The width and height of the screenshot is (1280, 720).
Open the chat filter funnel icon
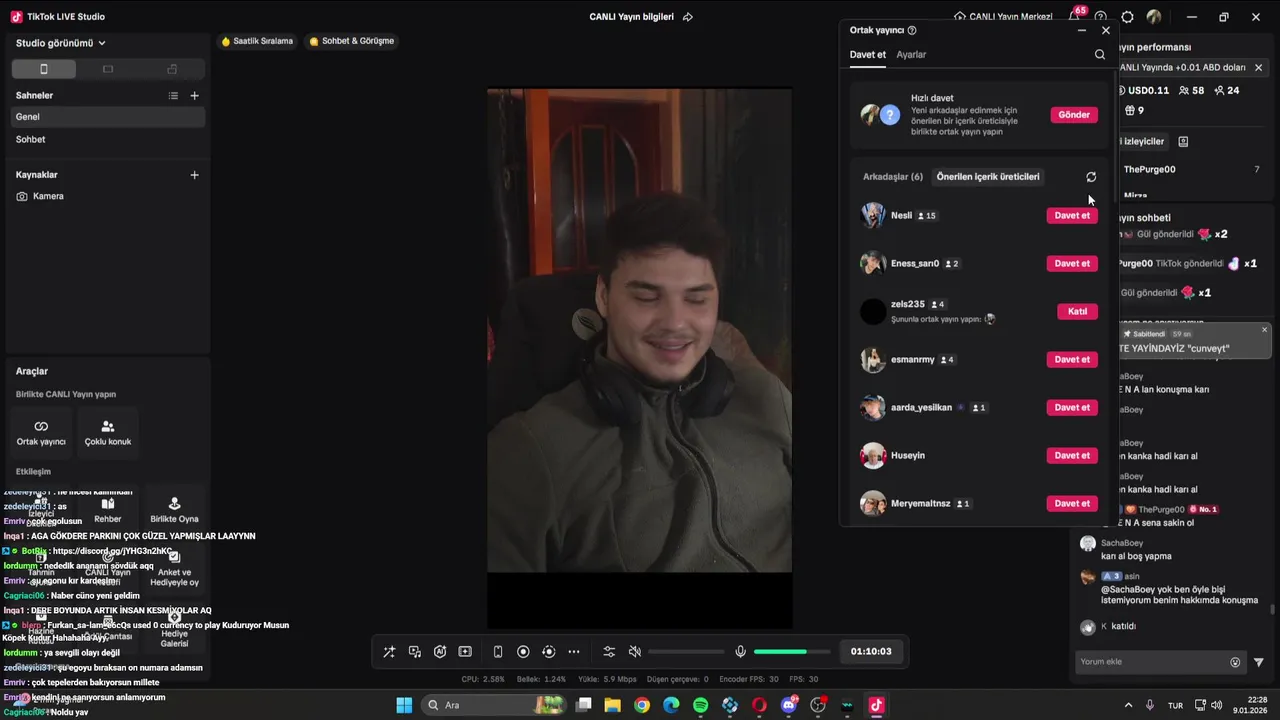coord(1259,662)
